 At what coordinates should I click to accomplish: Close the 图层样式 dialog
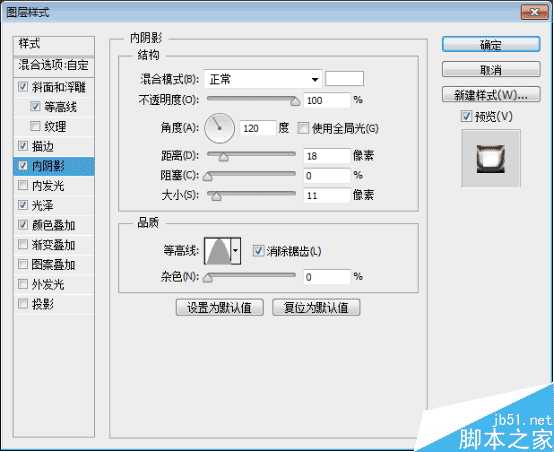pos(534,12)
